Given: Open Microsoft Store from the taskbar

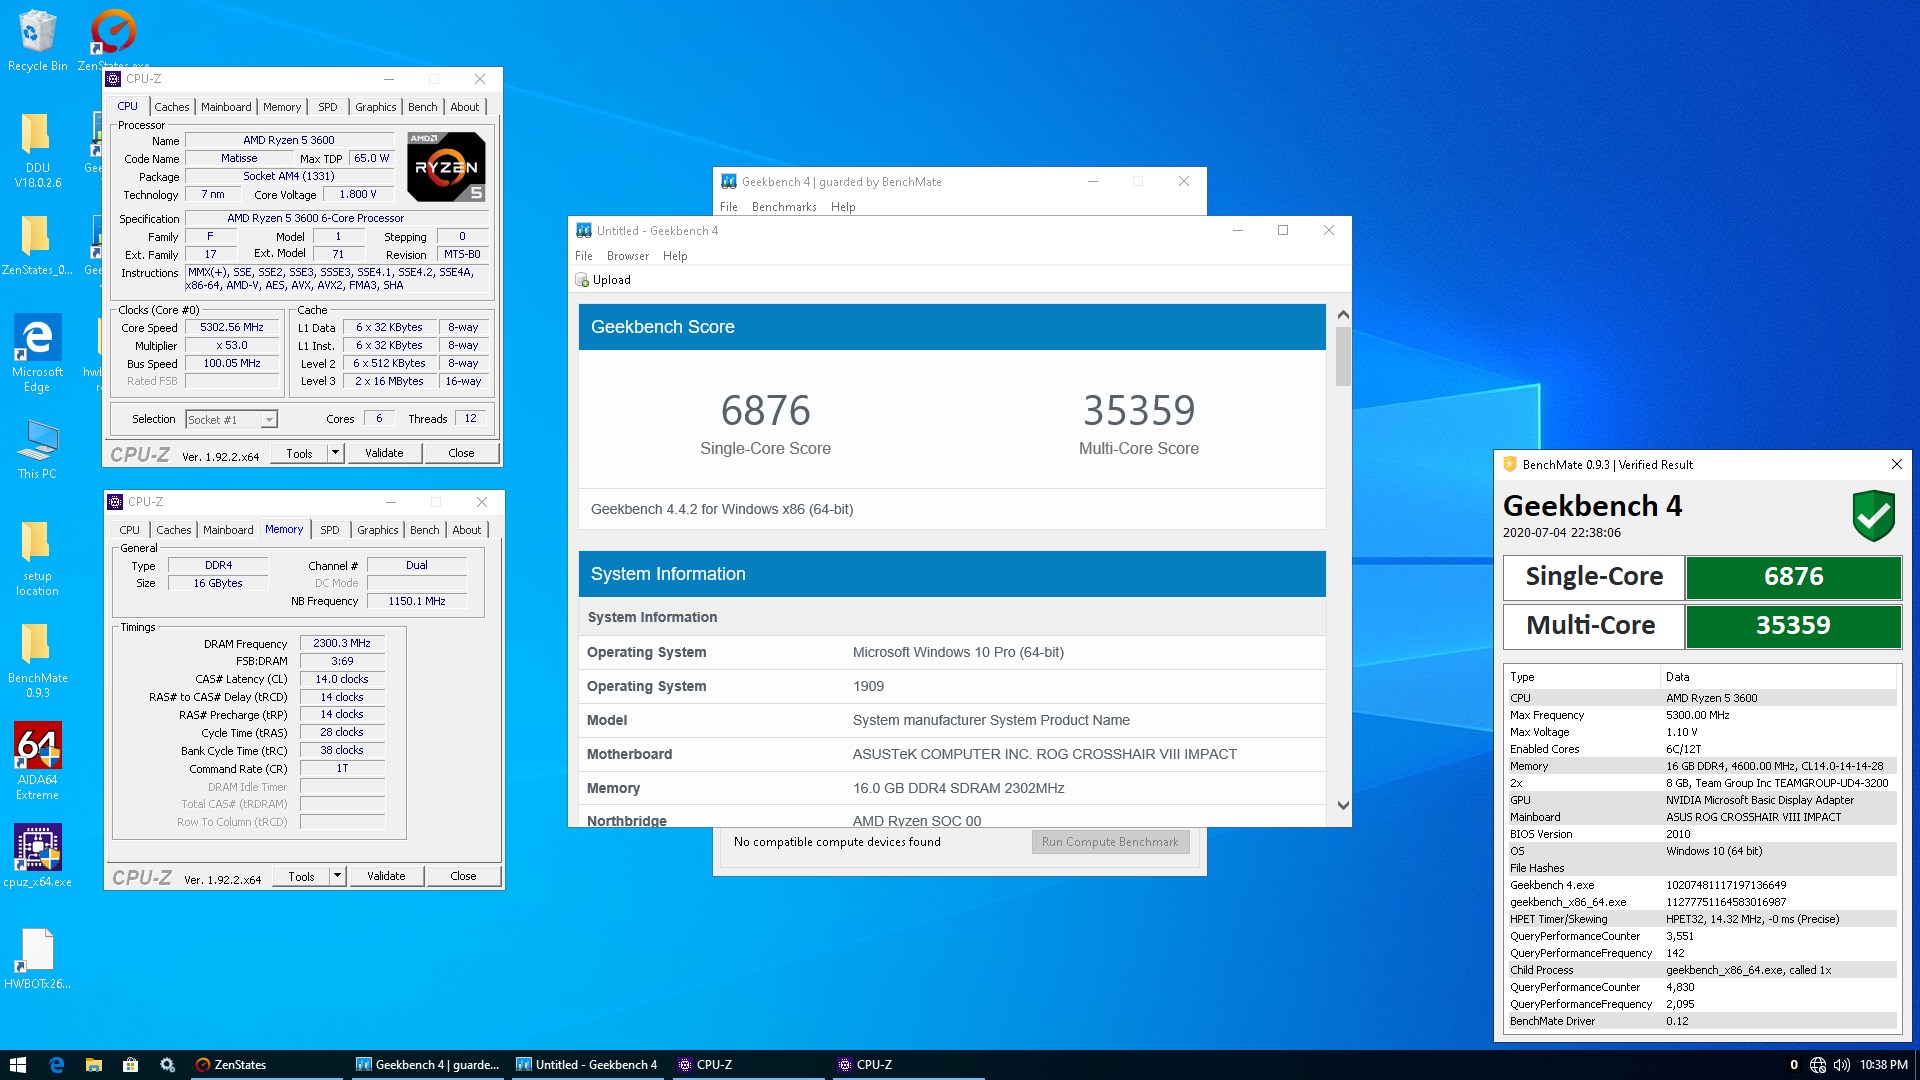Looking at the screenshot, I should (x=130, y=1065).
